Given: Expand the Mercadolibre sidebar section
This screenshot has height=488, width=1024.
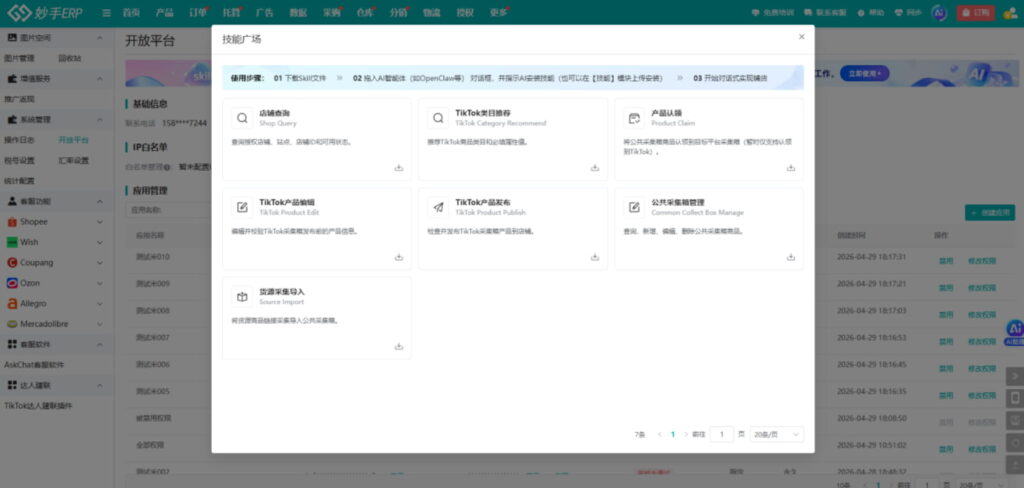Looking at the screenshot, I should click(x=100, y=324).
